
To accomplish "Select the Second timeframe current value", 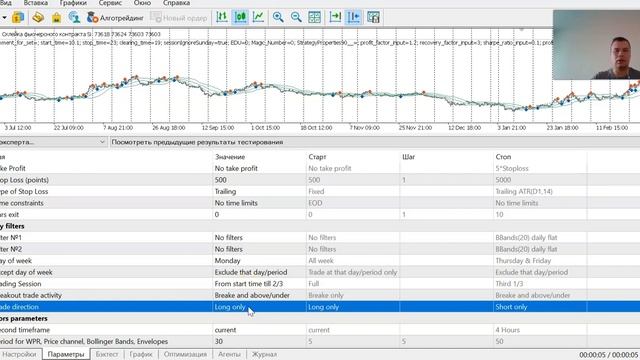I will [259, 330].
